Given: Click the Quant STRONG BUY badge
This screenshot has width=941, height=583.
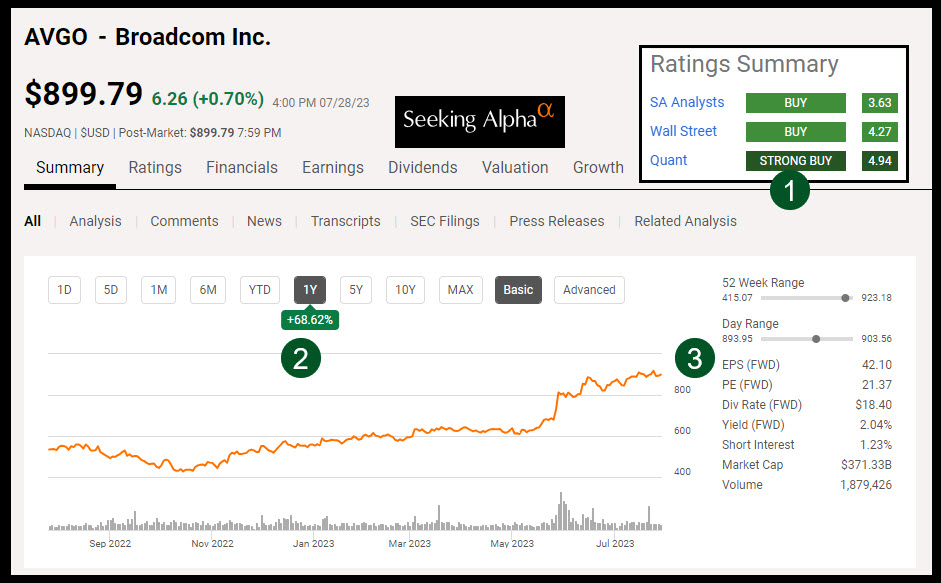Looking at the screenshot, I should [x=796, y=160].
